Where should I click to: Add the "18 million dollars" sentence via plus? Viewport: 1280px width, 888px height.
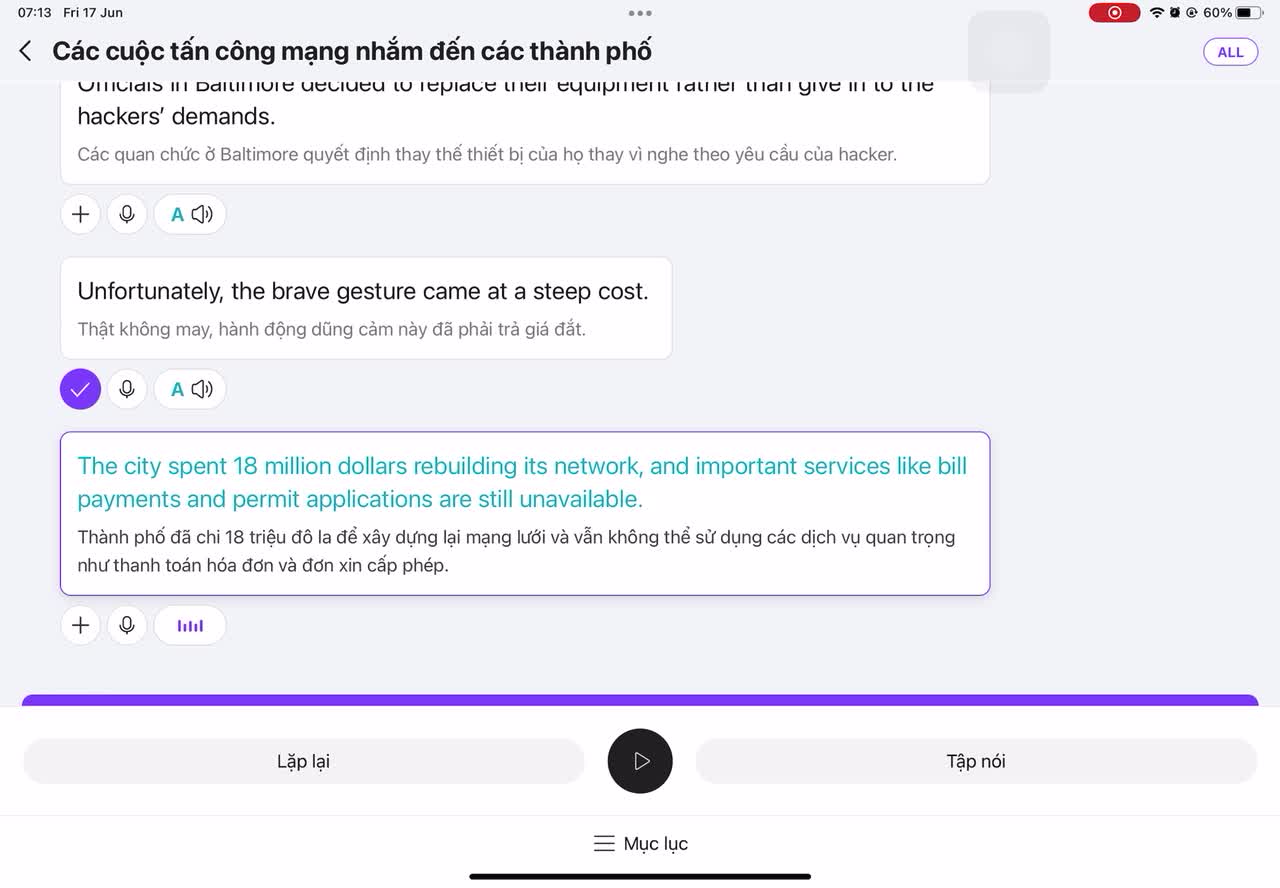(x=81, y=625)
